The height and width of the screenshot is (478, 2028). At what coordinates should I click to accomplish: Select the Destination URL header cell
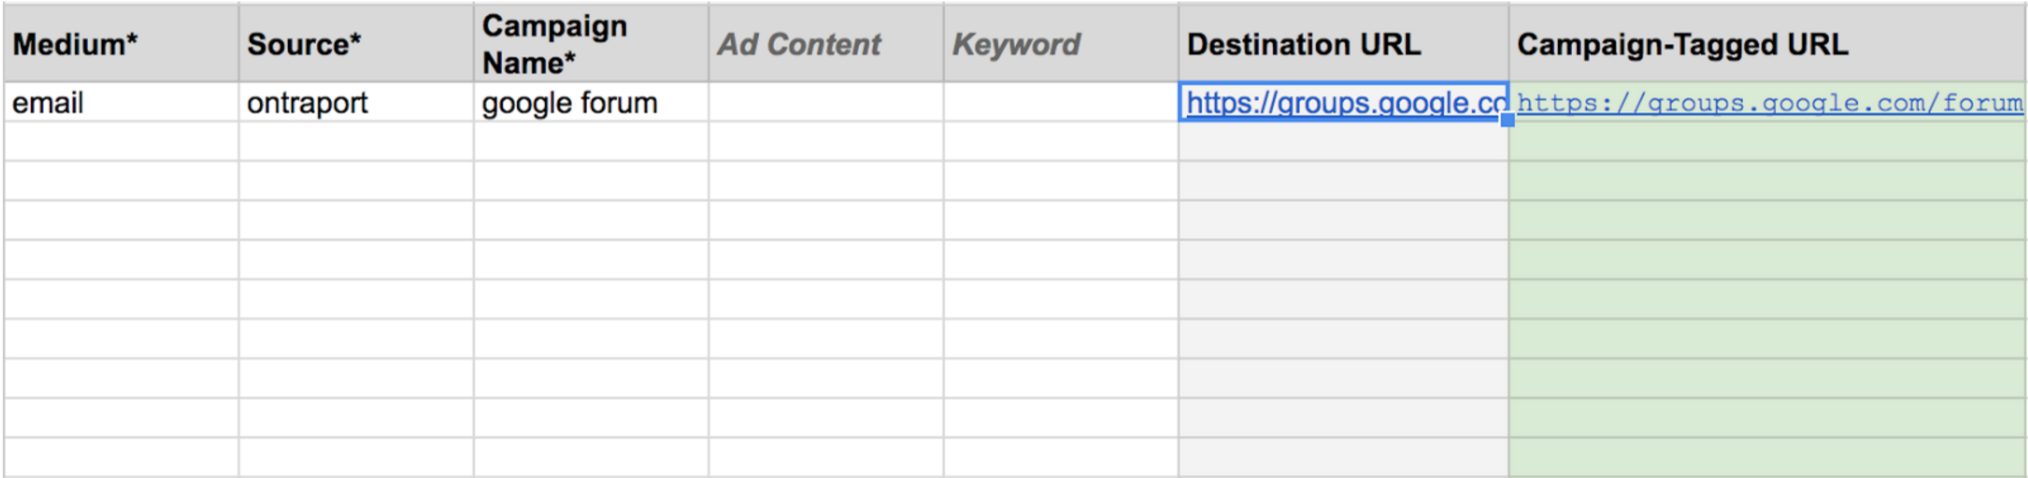pyautogui.click(x=1344, y=43)
